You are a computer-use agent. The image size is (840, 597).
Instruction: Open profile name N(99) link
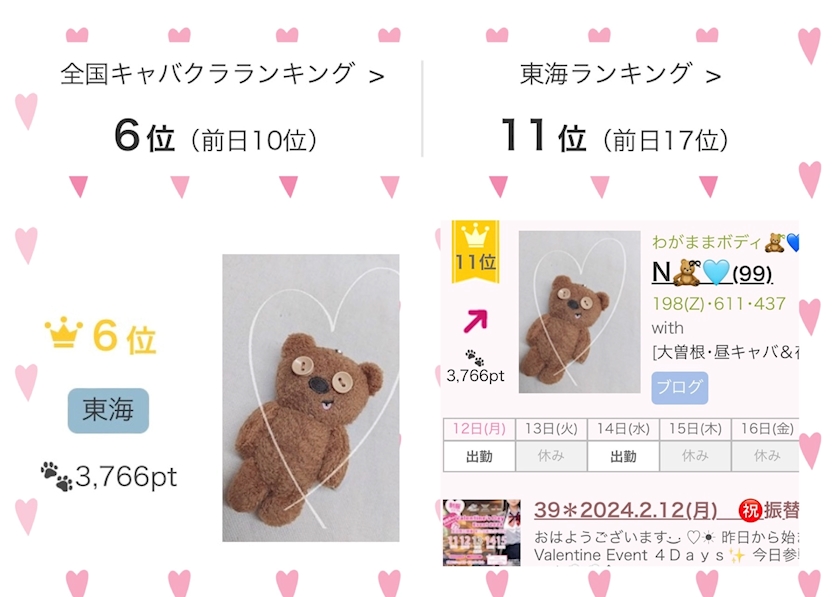[x=712, y=273]
